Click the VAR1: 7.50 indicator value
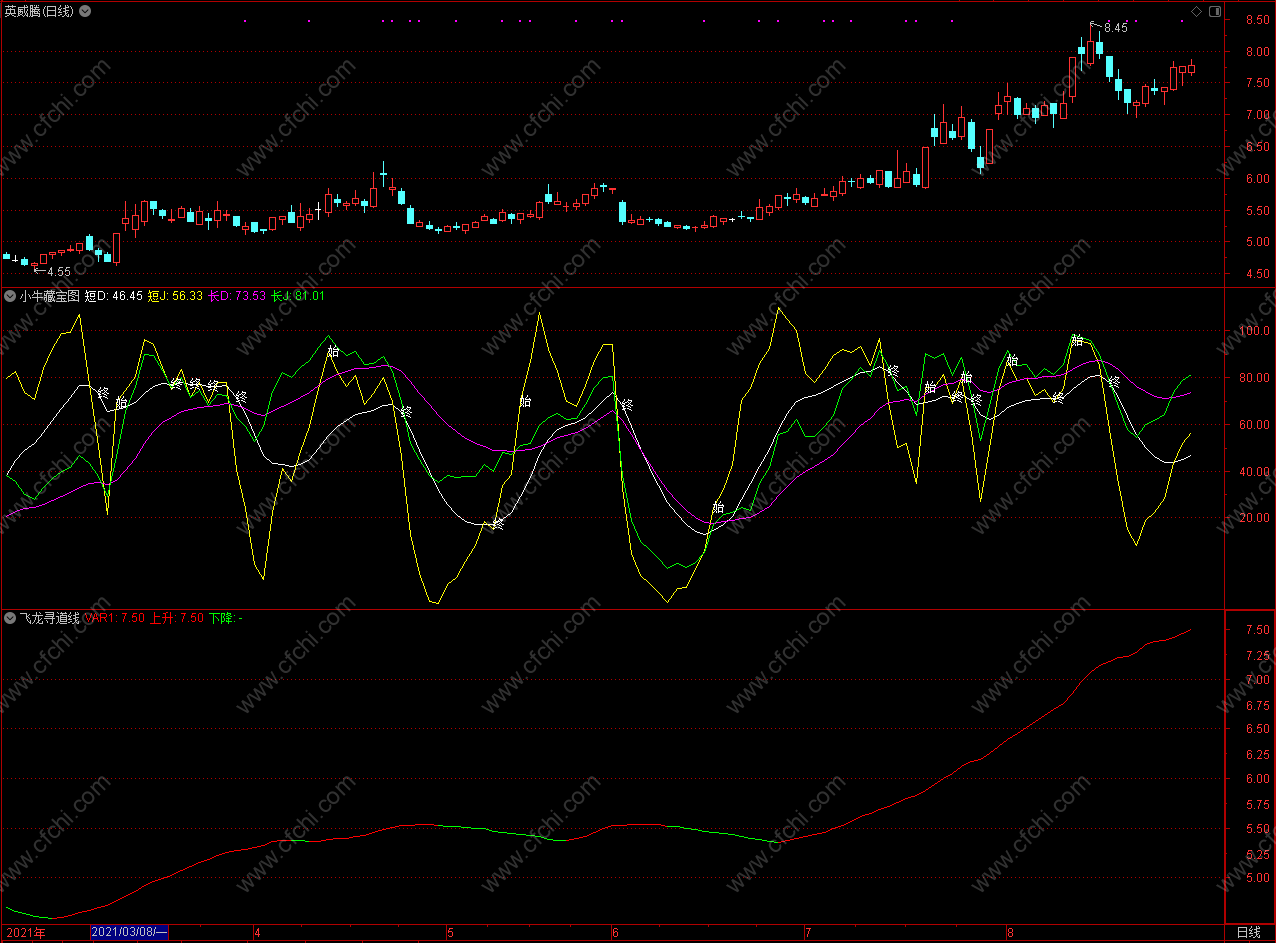 [x=114, y=618]
